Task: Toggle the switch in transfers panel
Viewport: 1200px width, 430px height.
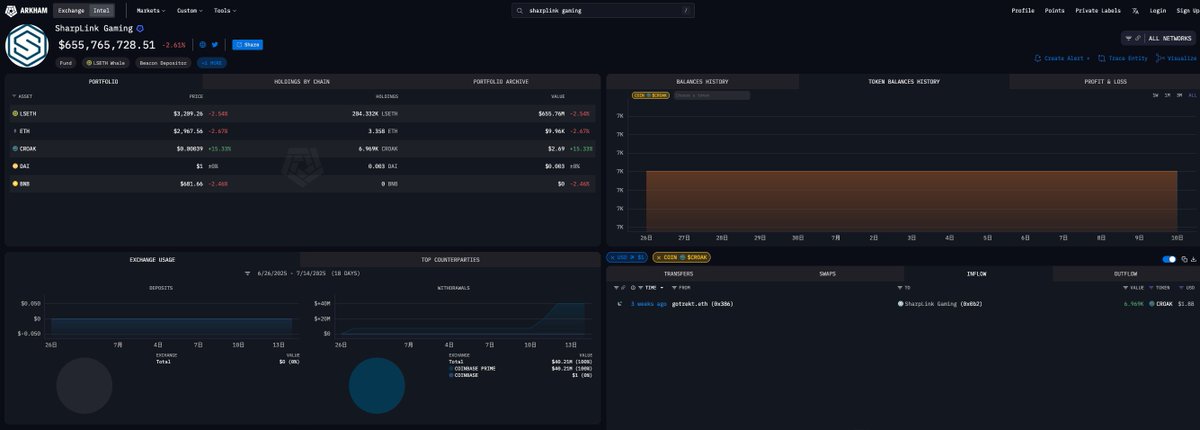Action: tap(1170, 259)
